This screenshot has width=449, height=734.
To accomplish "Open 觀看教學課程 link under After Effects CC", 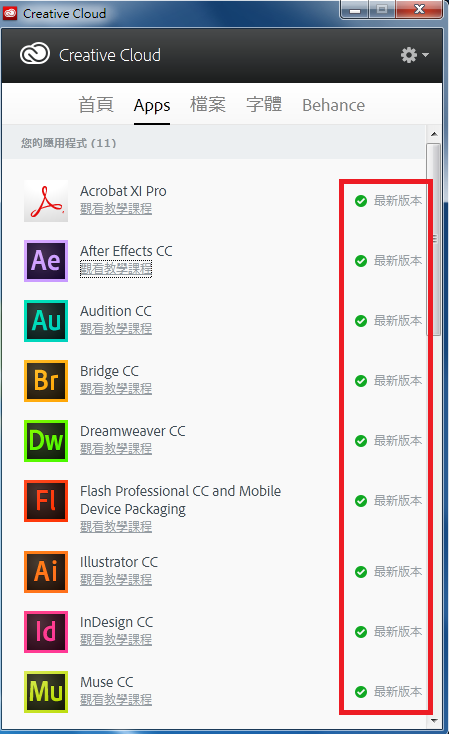I will [x=116, y=269].
